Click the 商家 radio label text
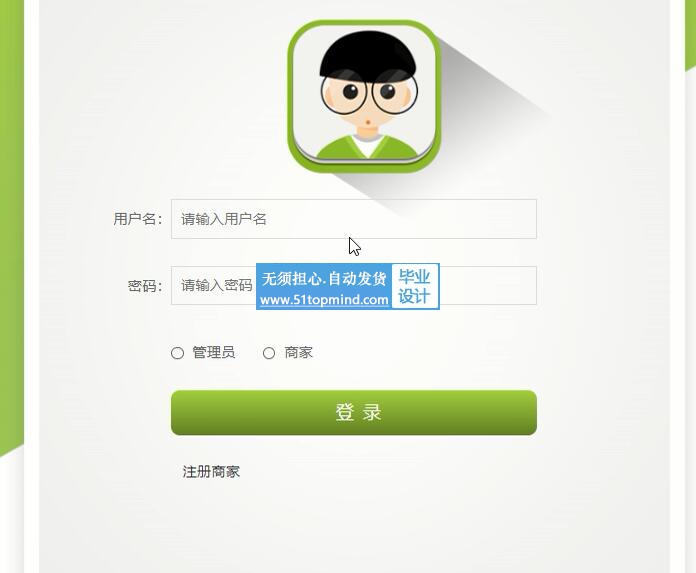 (299, 352)
